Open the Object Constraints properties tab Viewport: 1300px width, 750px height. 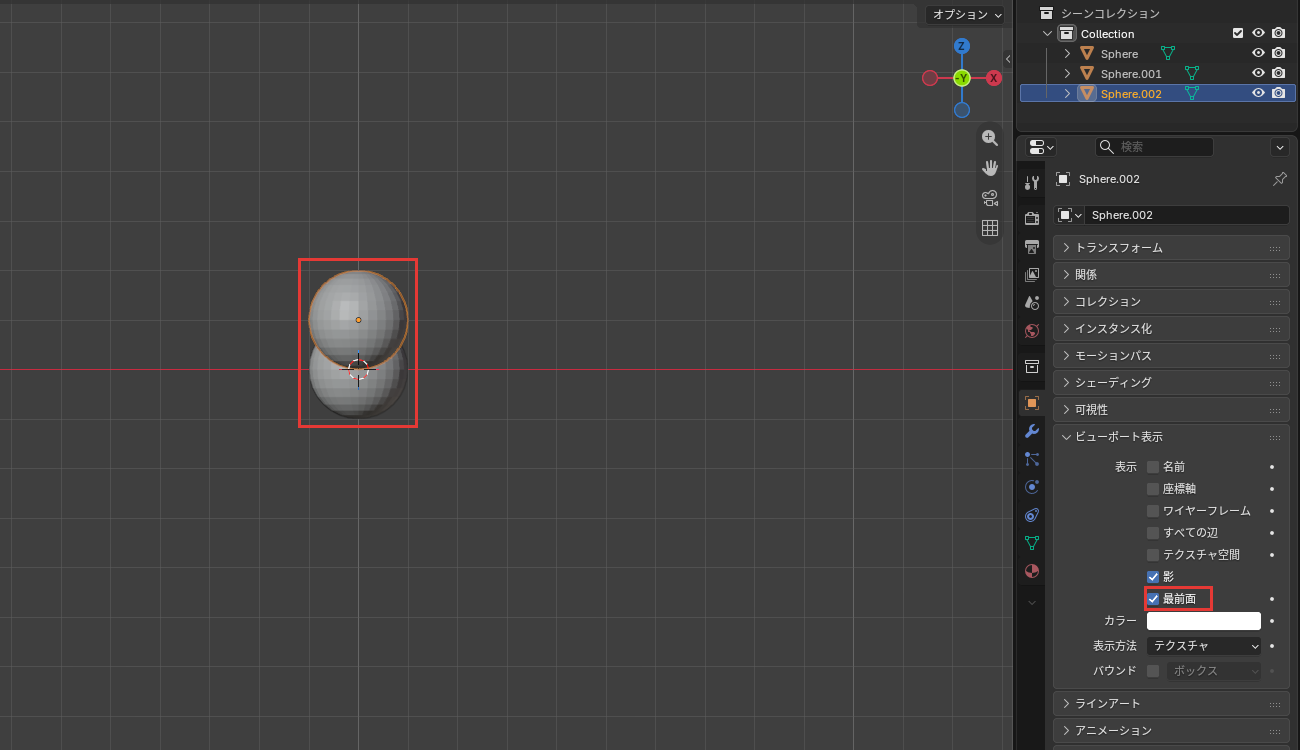[1032, 515]
